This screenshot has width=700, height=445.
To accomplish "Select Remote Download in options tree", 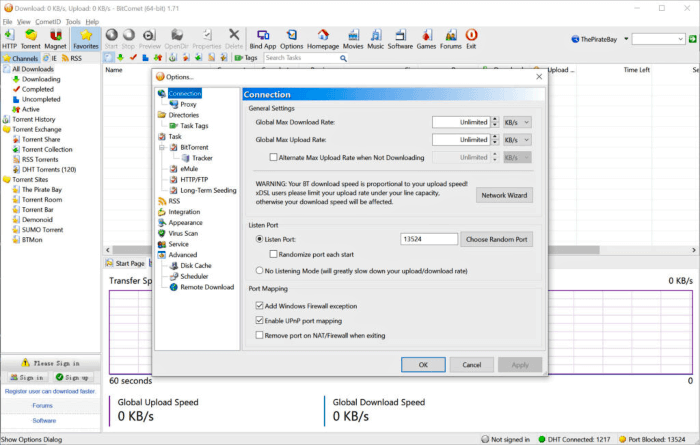I will click(207, 287).
